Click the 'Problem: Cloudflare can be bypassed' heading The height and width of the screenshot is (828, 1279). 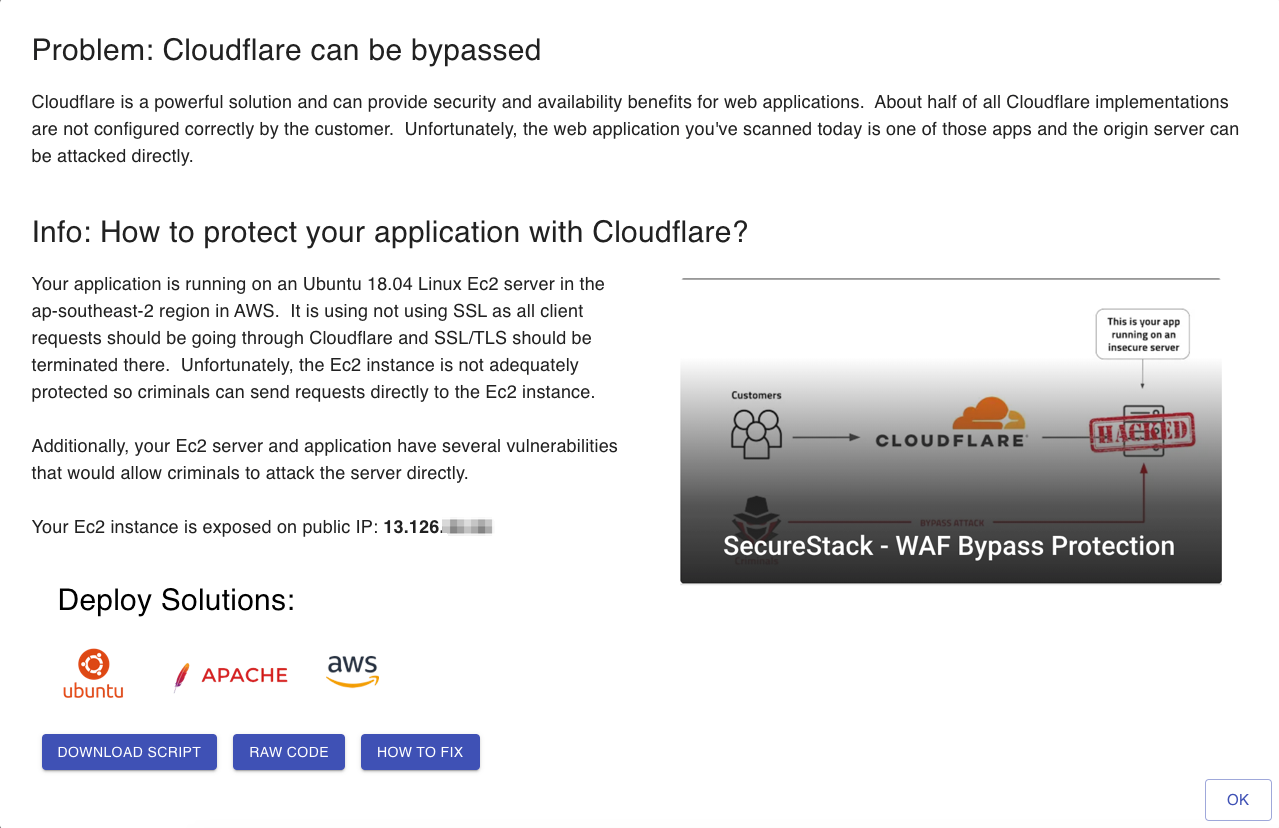[286, 50]
